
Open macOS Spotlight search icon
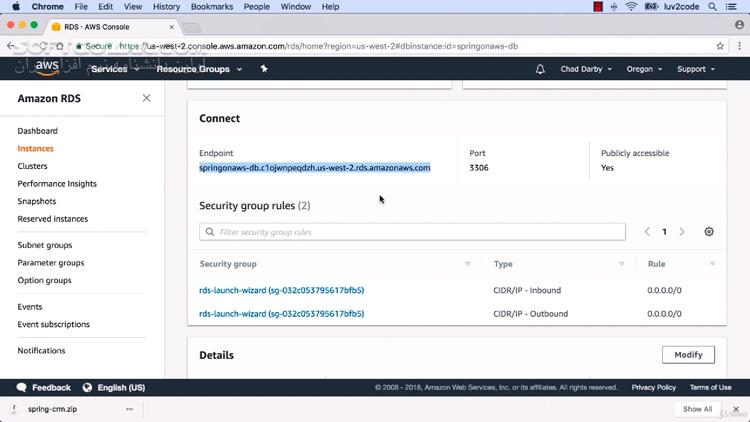[x=713, y=7]
